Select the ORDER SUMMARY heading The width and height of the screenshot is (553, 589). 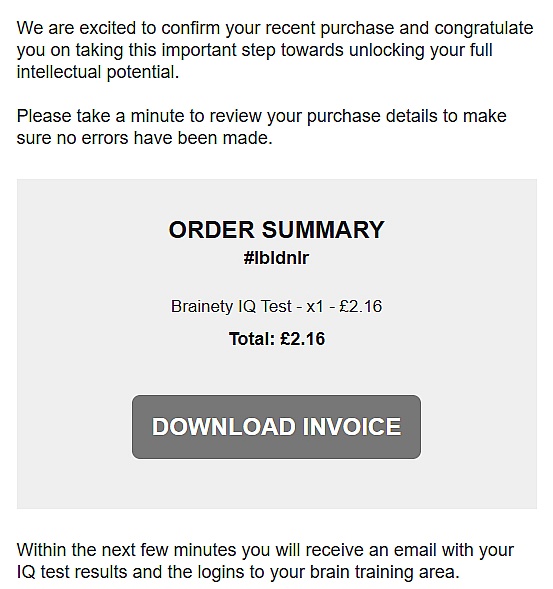[x=276, y=230]
